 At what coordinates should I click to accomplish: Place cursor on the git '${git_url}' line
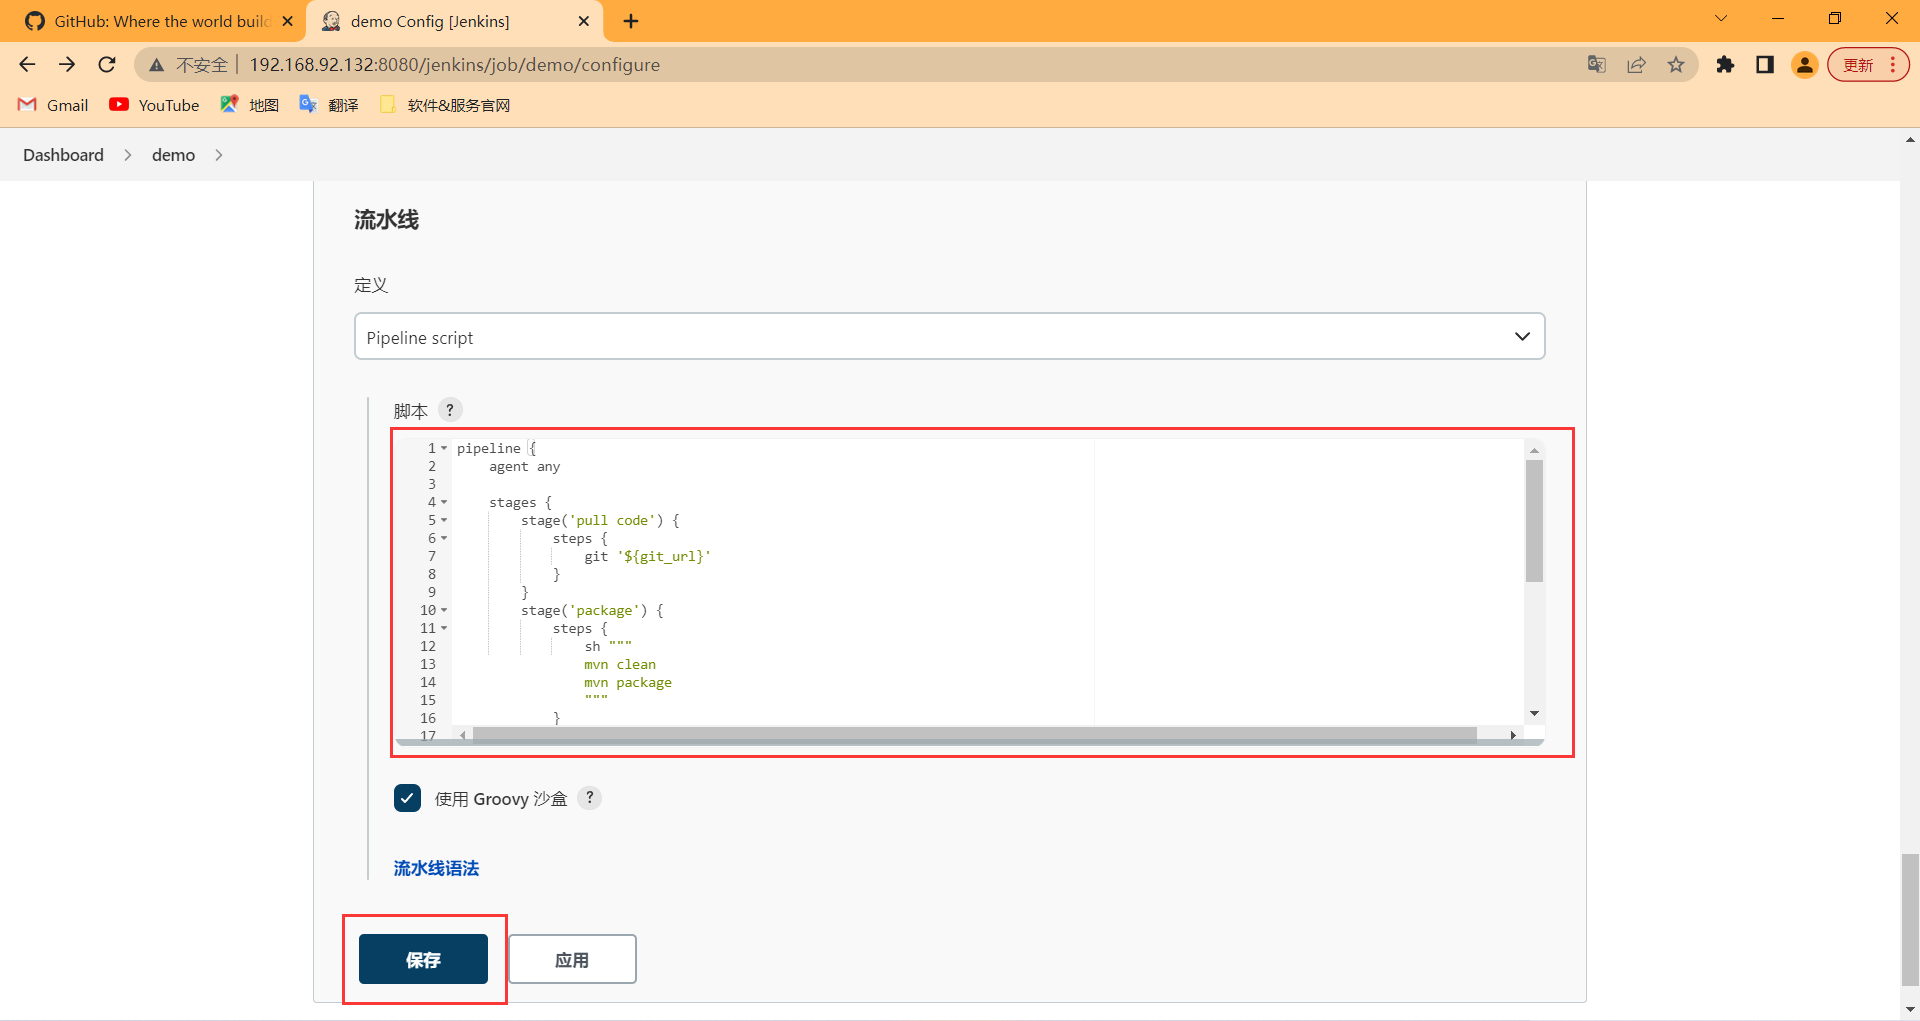[647, 556]
